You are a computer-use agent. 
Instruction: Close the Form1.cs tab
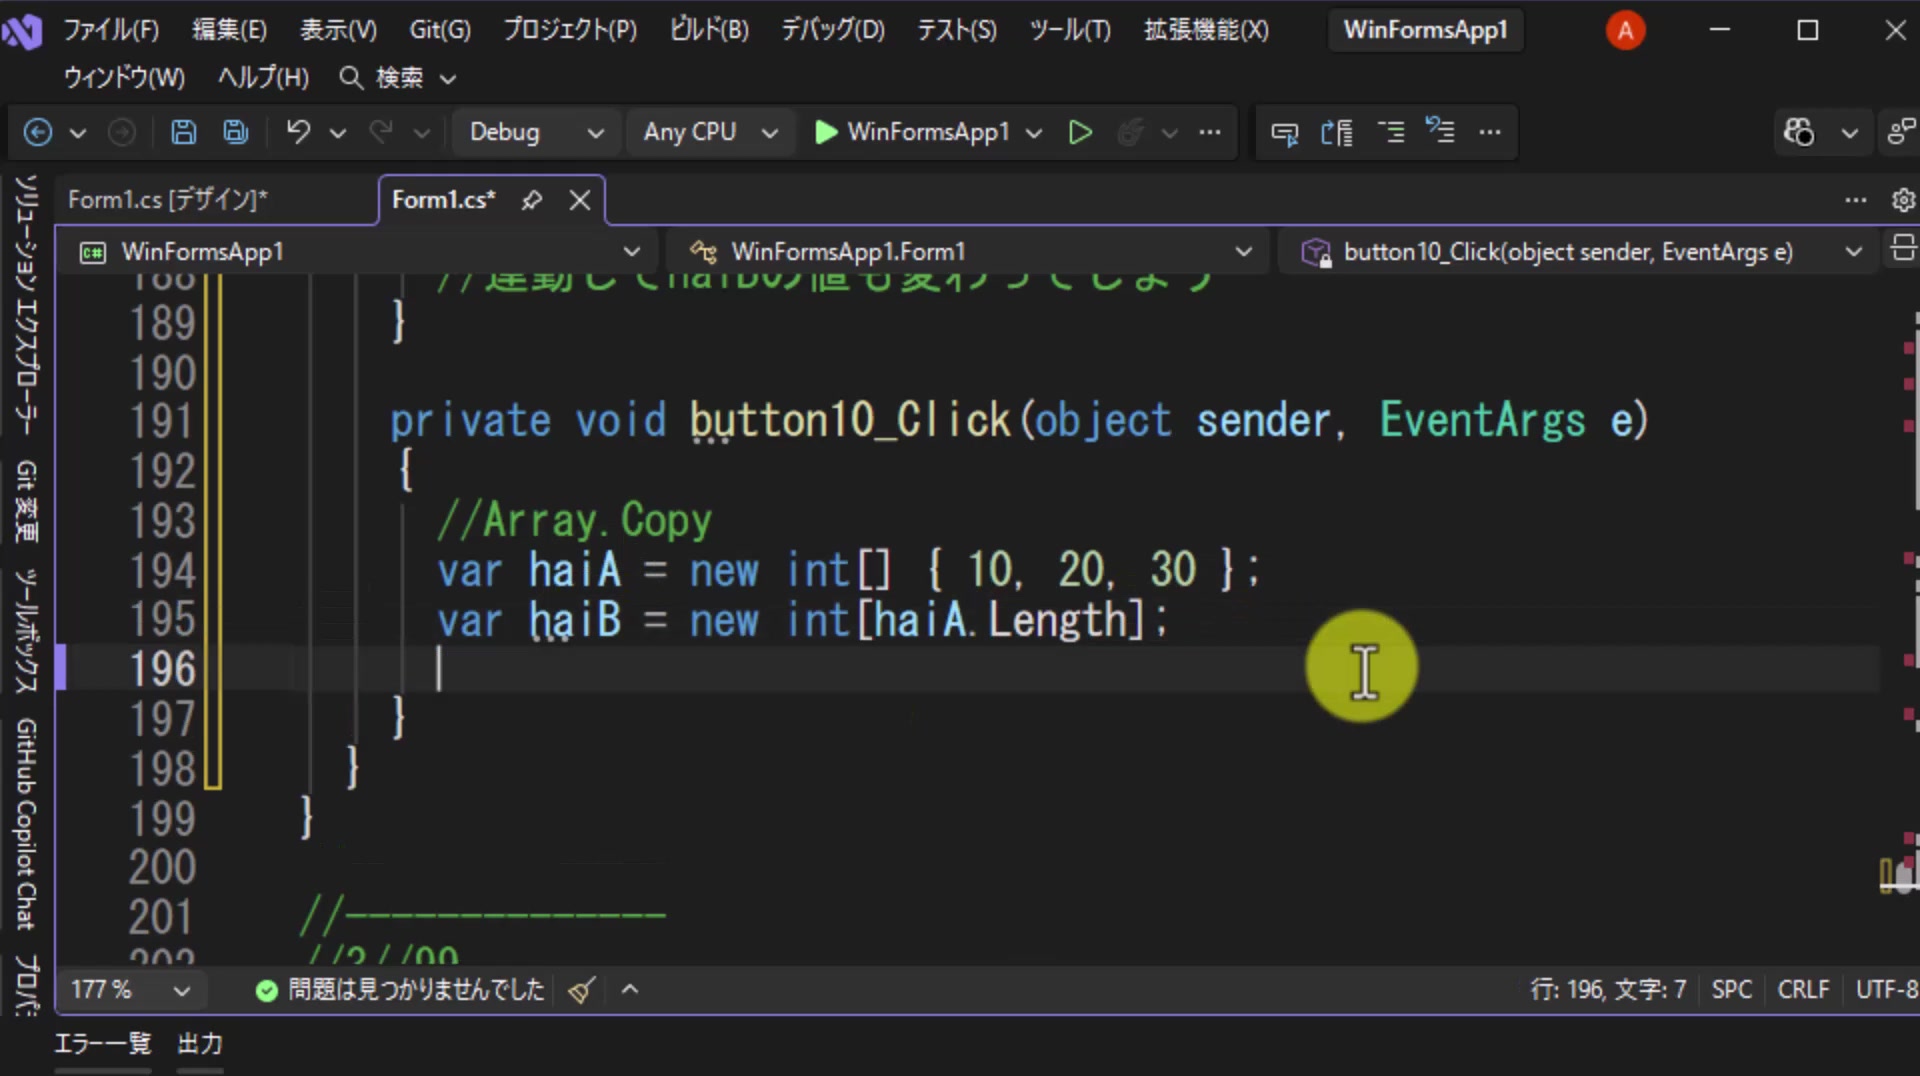[580, 200]
